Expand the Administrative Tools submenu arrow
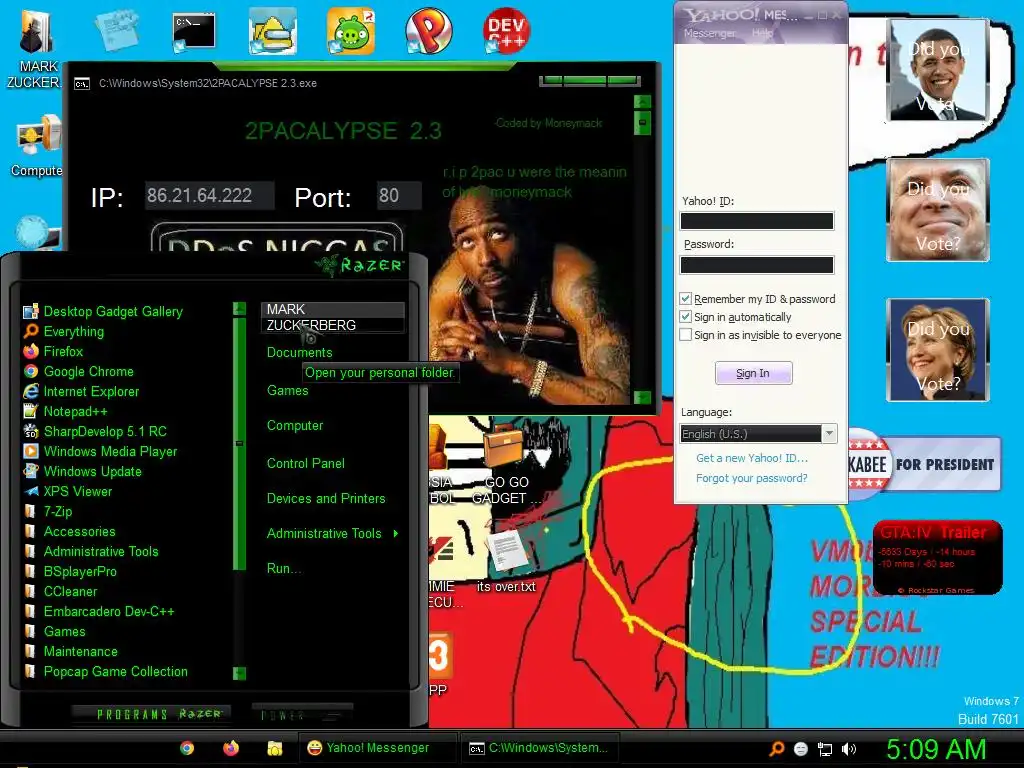Image resolution: width=1024 pixels, height=768 pixels. click(396, 534)
